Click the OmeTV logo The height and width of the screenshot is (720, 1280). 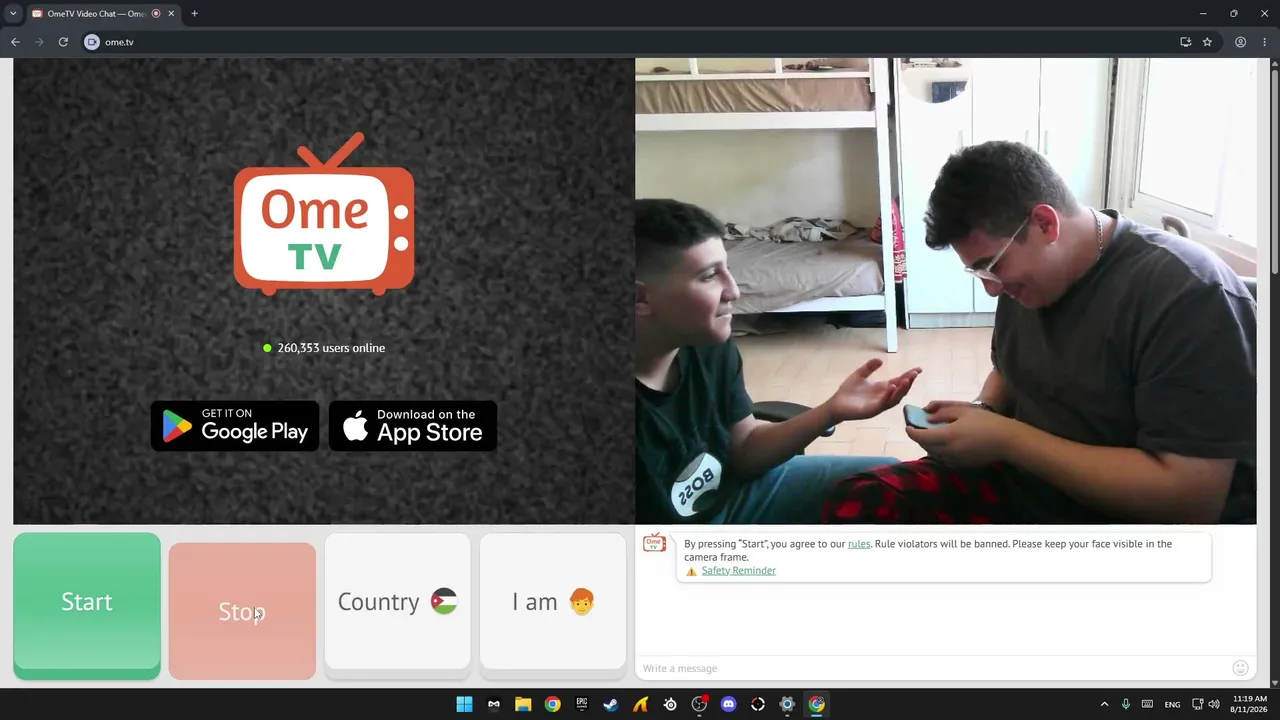324,214
